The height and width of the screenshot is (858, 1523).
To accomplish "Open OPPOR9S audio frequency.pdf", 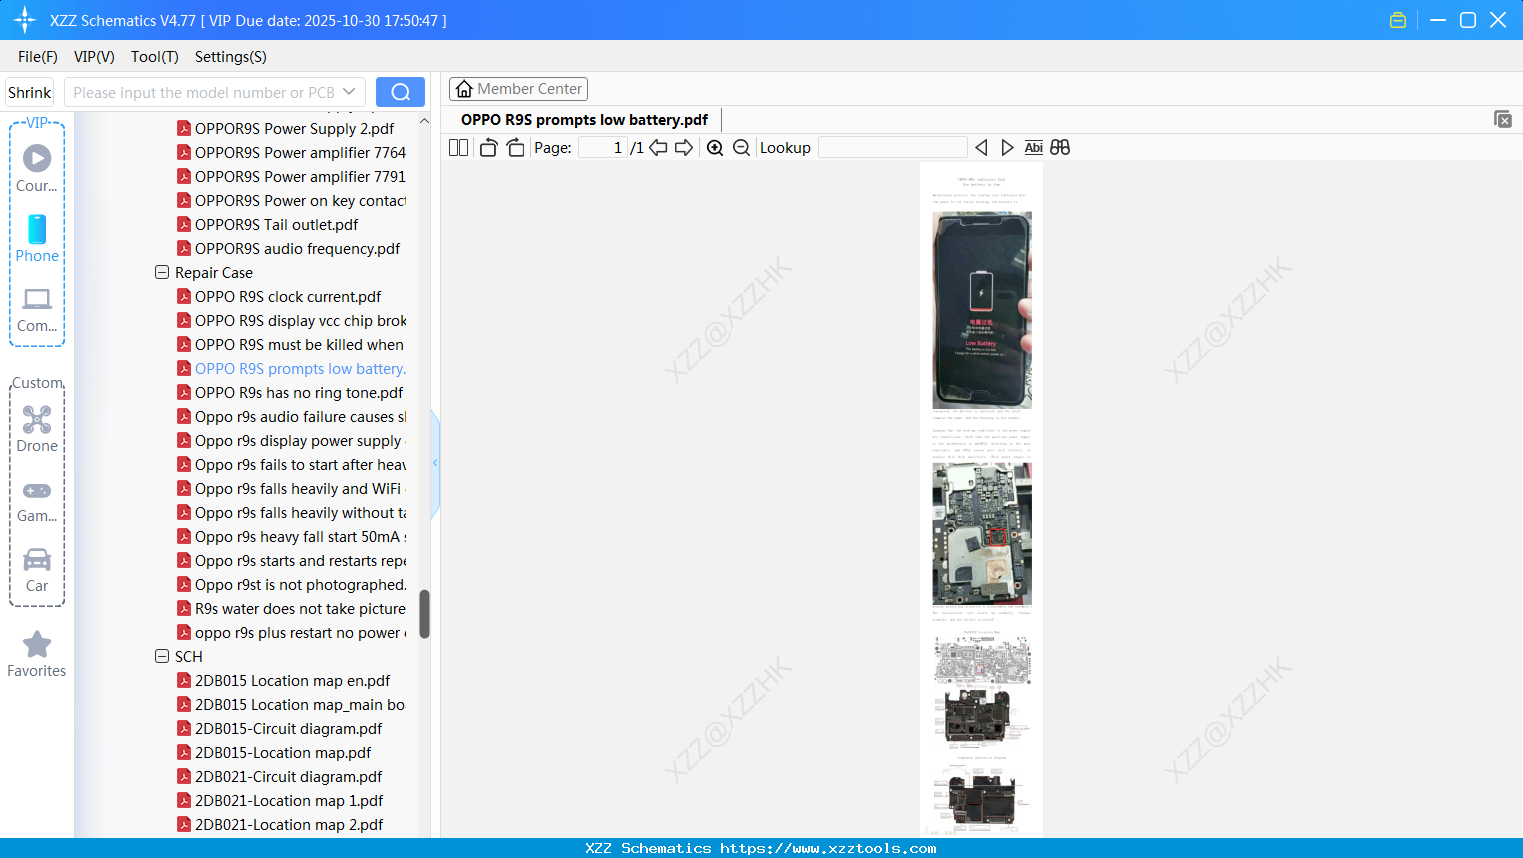I will click(288, 248).
